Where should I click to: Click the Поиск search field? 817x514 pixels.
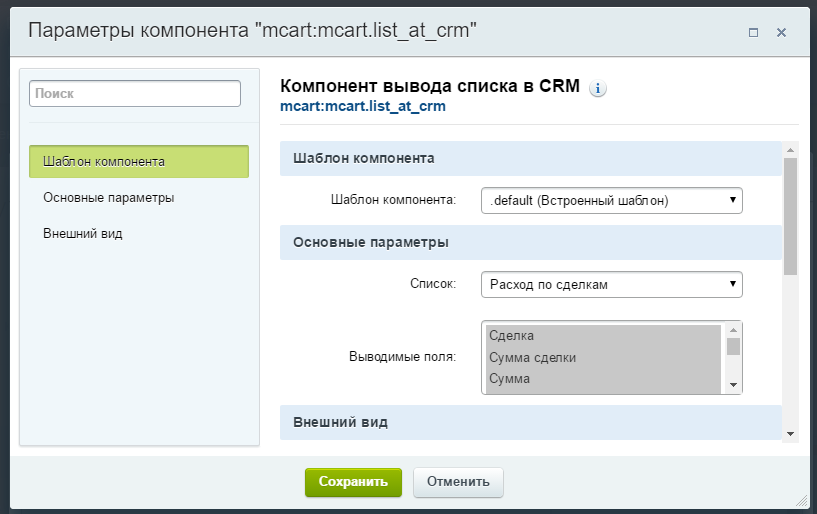[x=135, y=93]
